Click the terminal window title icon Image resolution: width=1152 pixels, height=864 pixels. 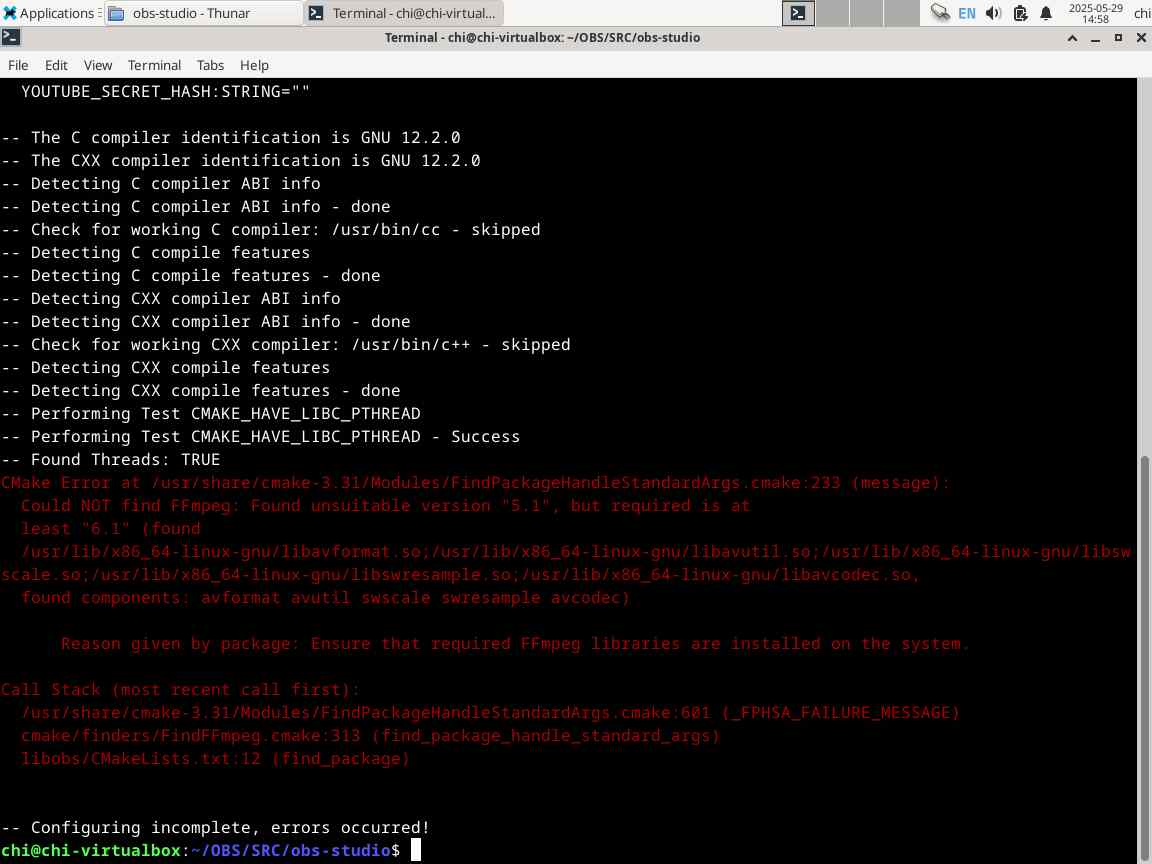click(11, 37)
